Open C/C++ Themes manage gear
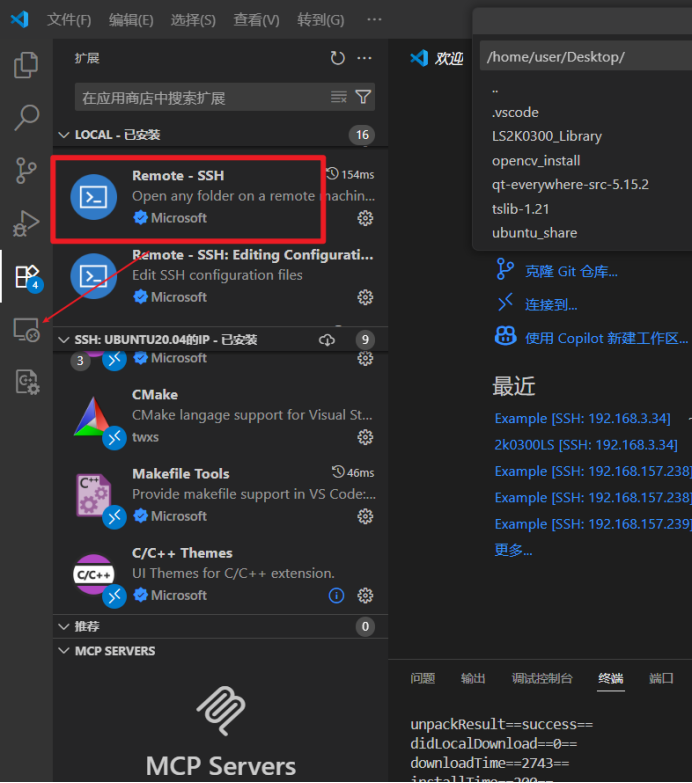The image size is (692, 783). pyautogui.click(x=365, y=596)
